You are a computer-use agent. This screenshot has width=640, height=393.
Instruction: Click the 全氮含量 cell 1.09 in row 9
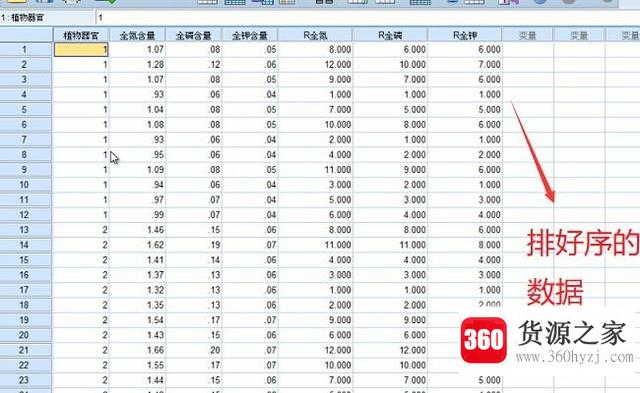137,170
